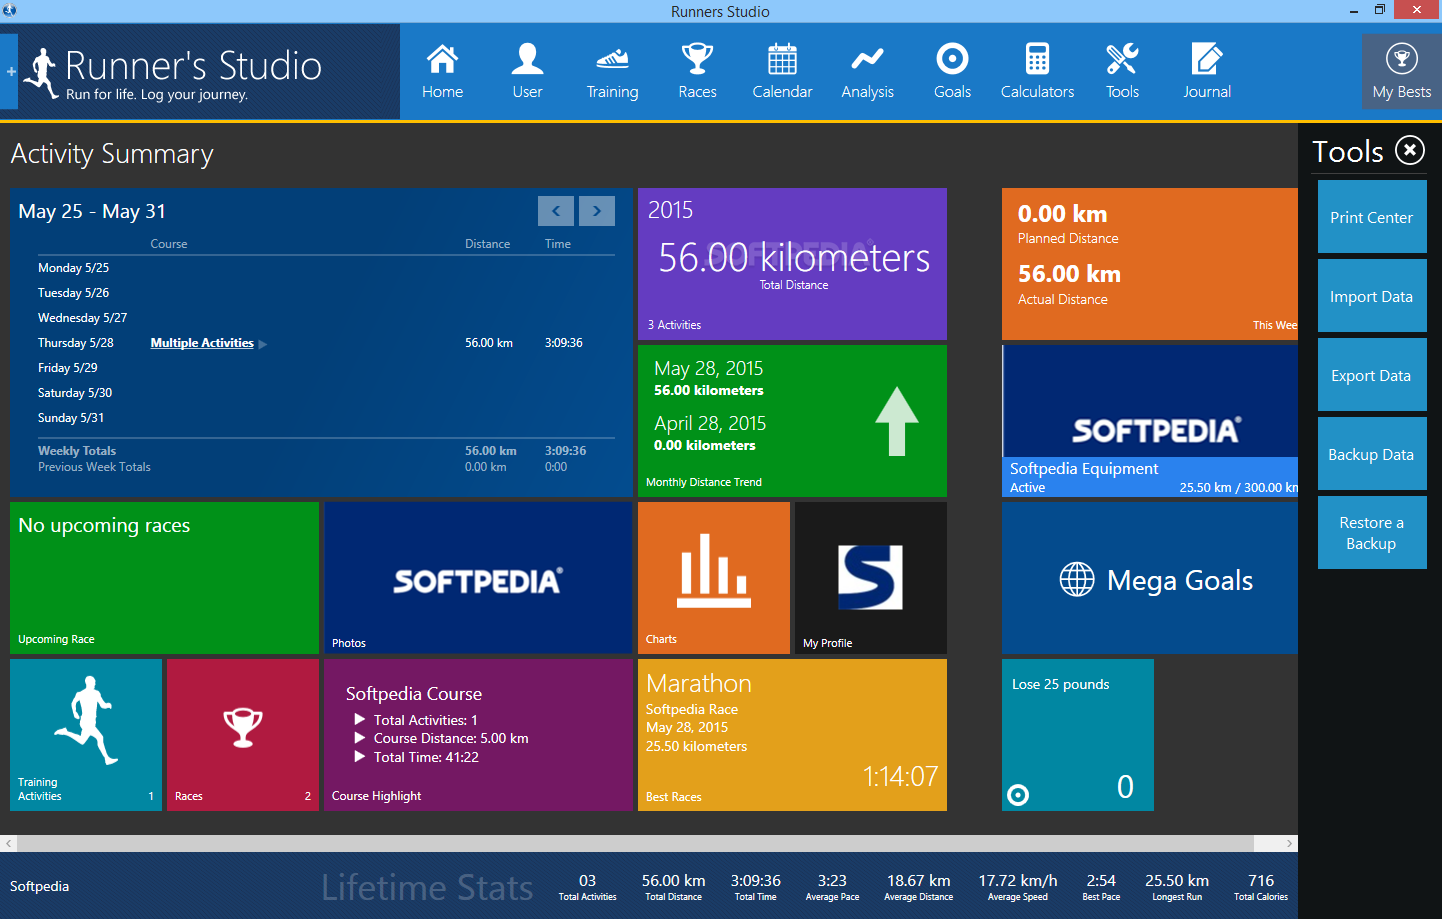The height and width of the screenshot is (919, 1442).
Task: Open the Planned Distance orange tile
Action: point(1150,264)
